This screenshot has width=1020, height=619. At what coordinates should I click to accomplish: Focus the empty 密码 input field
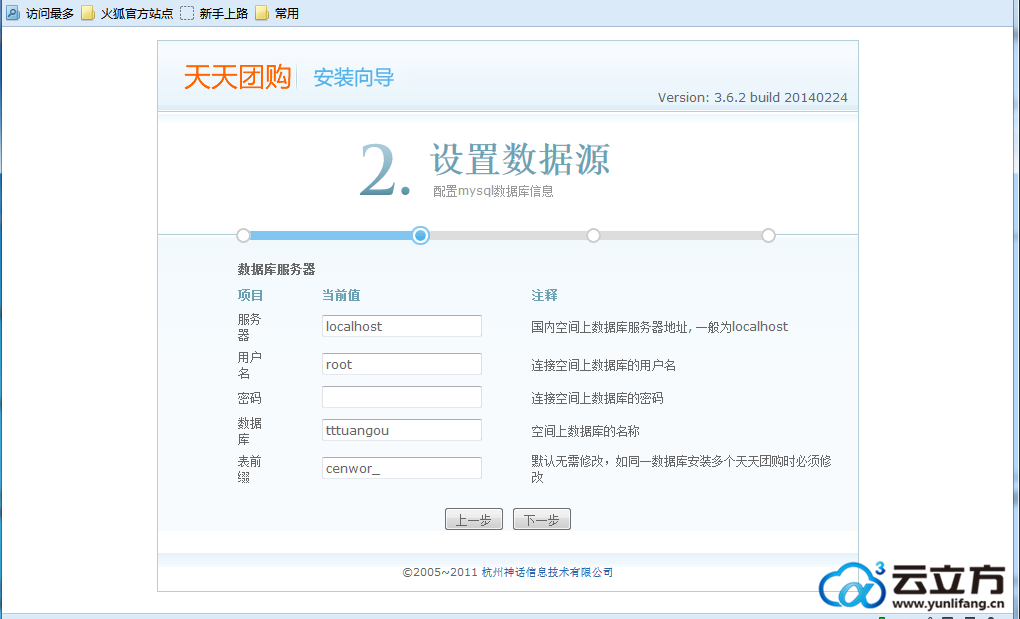point(401,397)
